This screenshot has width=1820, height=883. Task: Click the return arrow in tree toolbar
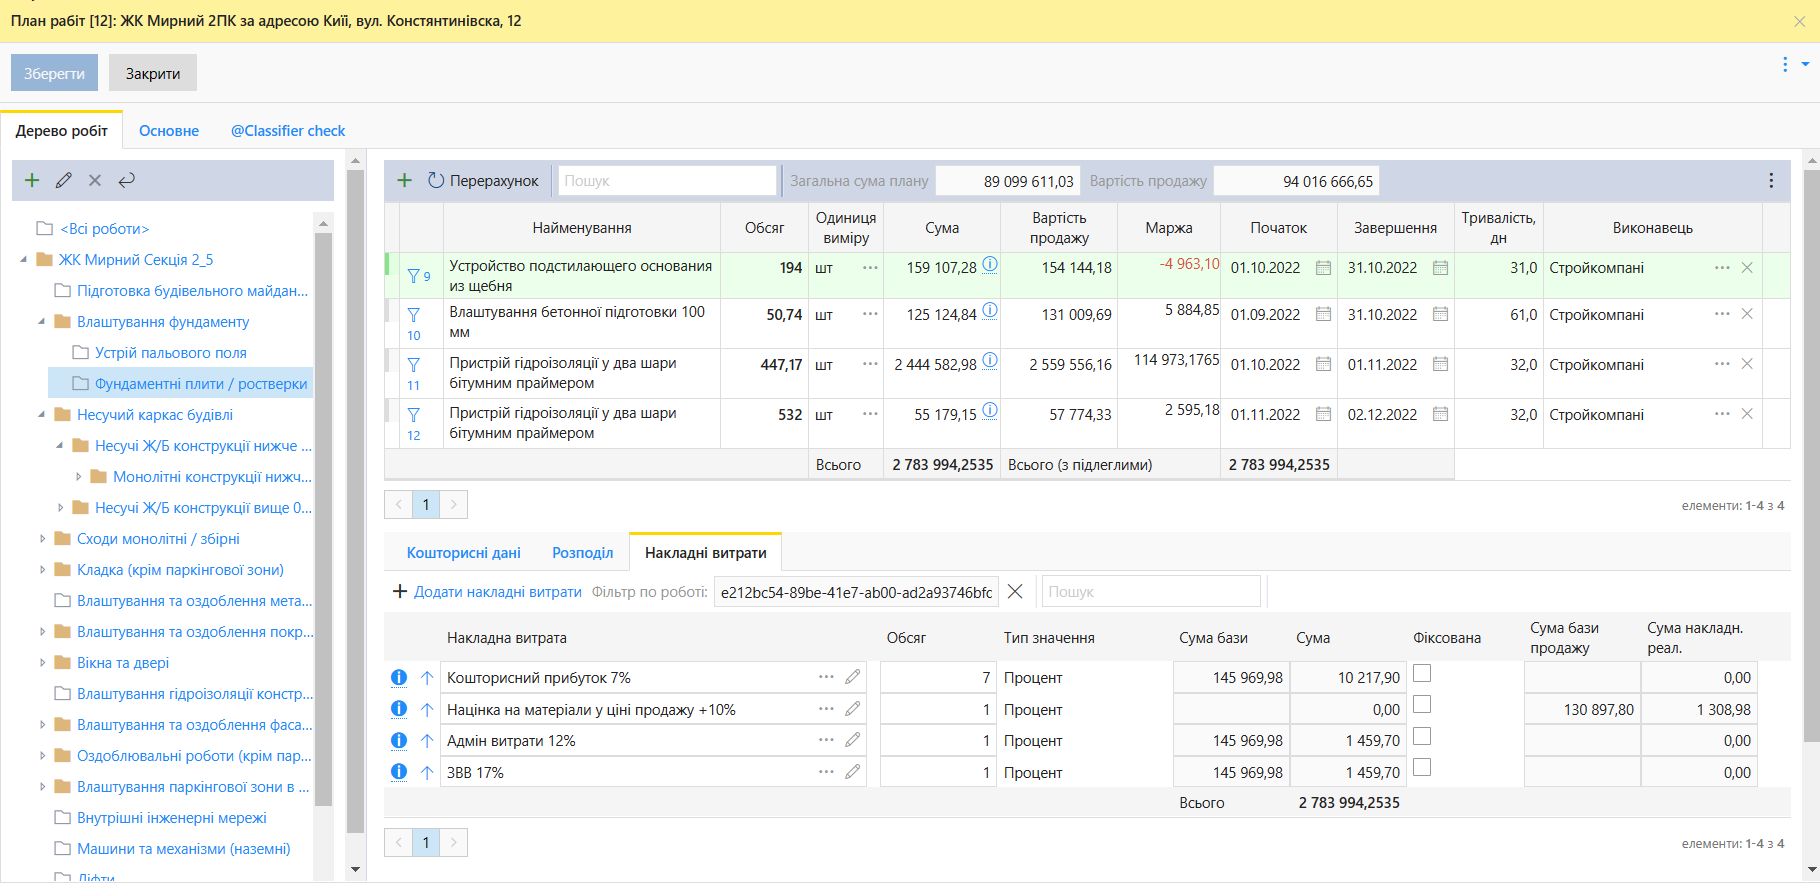pos(126,180)
